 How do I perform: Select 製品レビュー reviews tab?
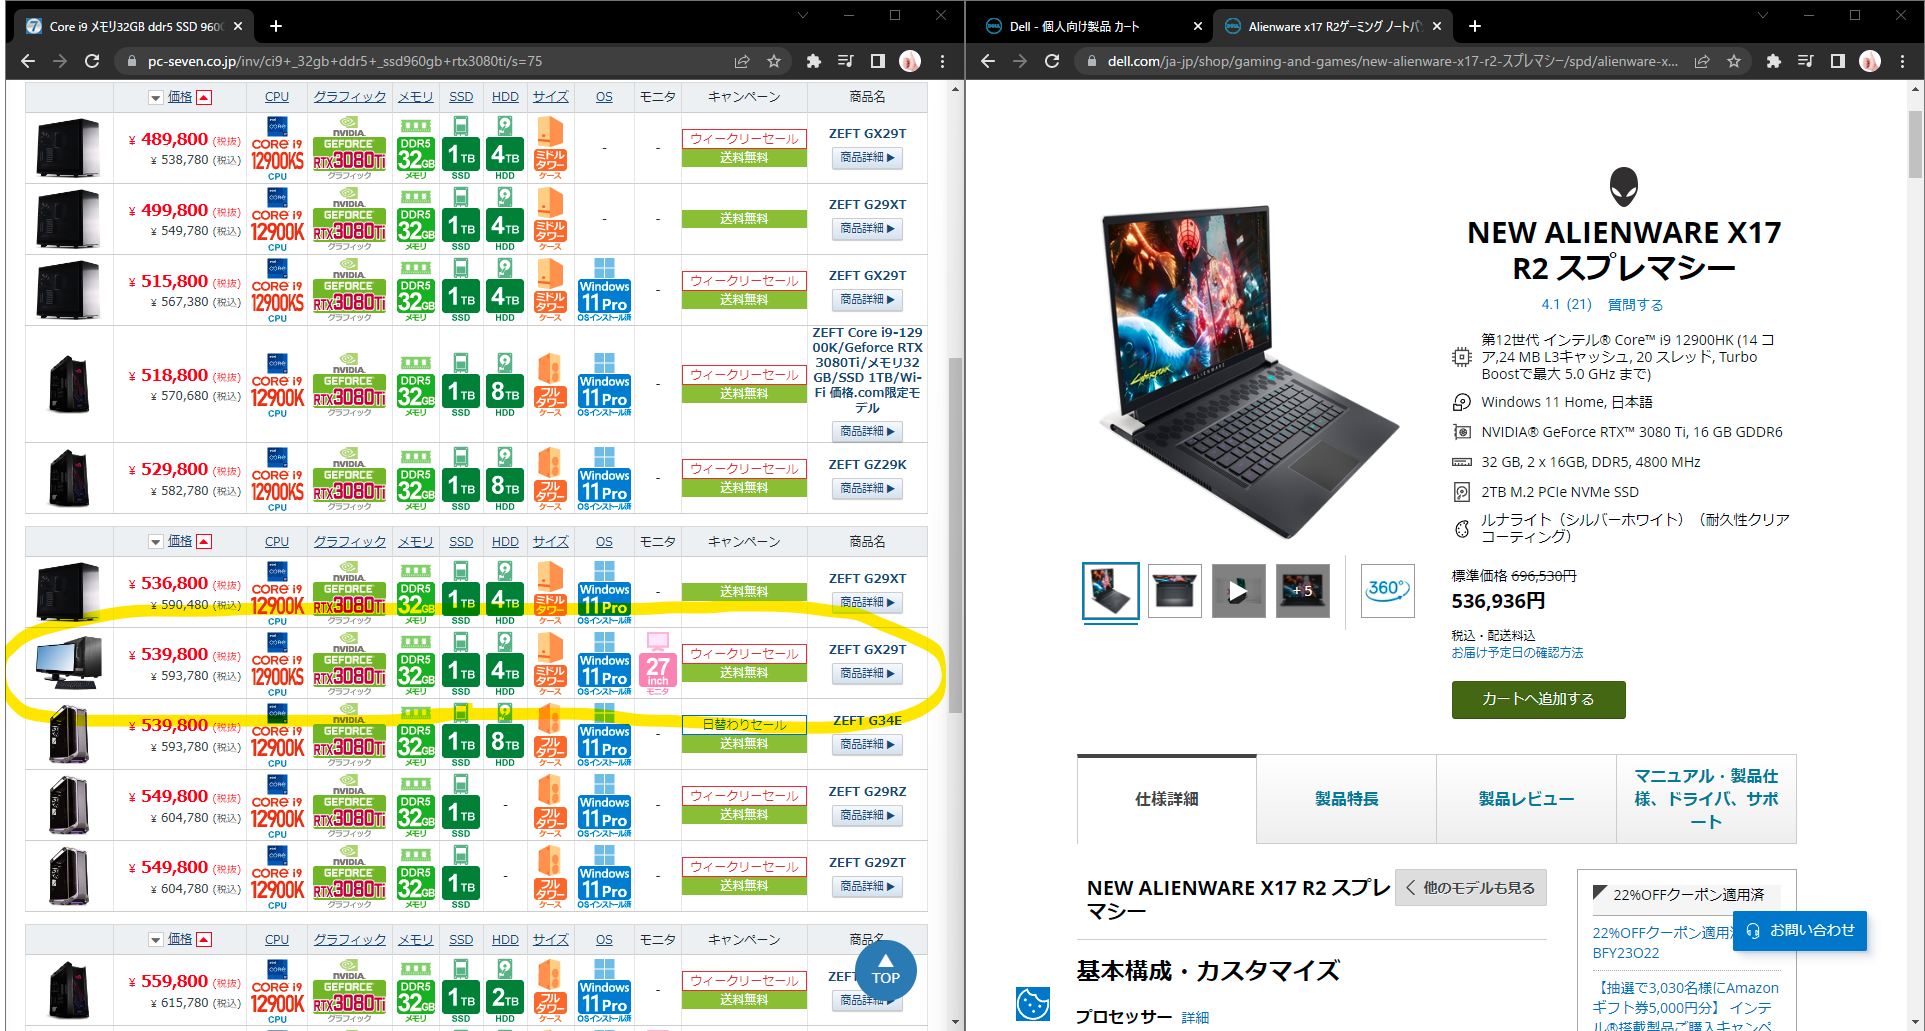click(1527, 799)
